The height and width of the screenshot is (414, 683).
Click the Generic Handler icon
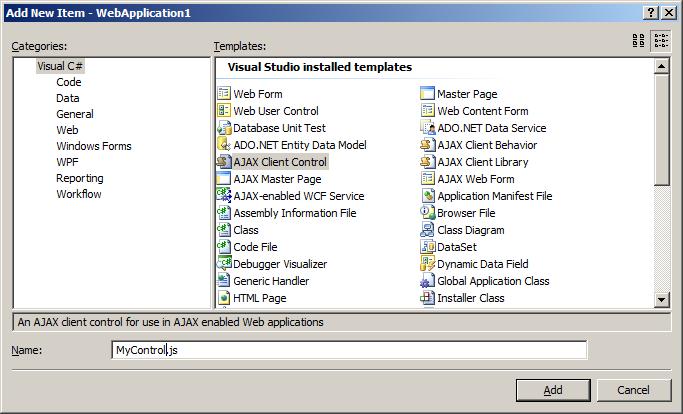click(x=224, y=281)
